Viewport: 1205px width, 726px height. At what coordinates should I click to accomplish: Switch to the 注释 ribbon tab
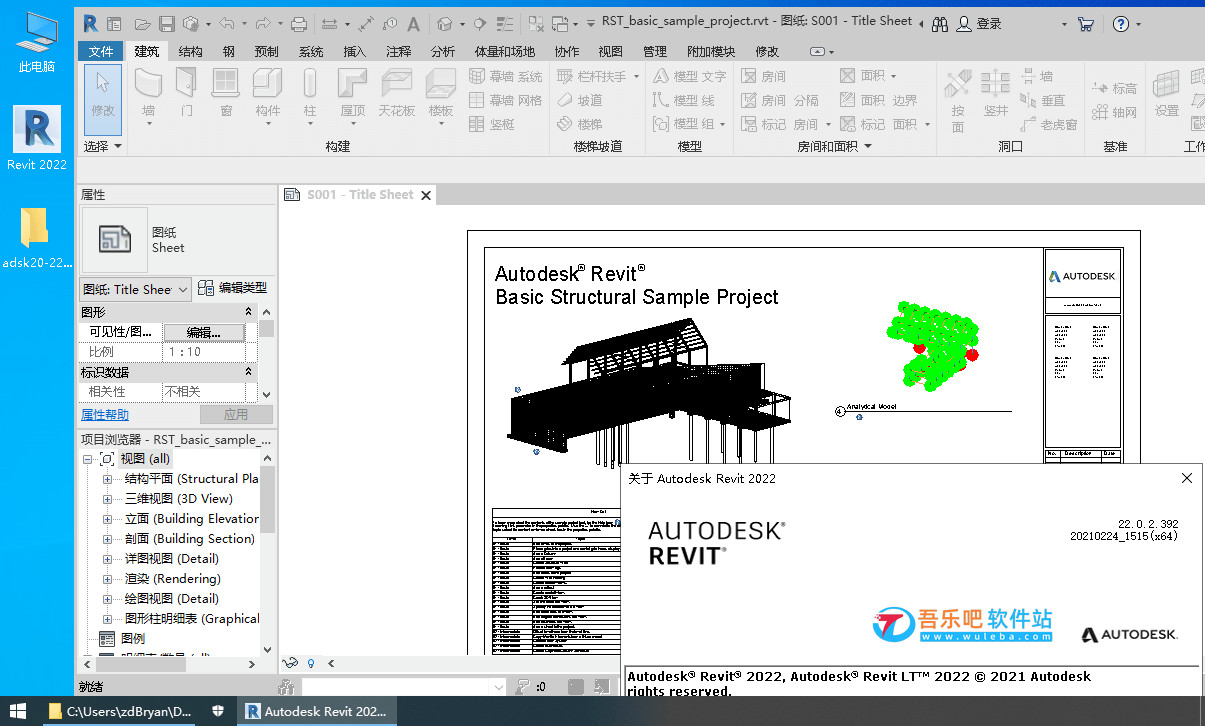click(x=398, y=51)
